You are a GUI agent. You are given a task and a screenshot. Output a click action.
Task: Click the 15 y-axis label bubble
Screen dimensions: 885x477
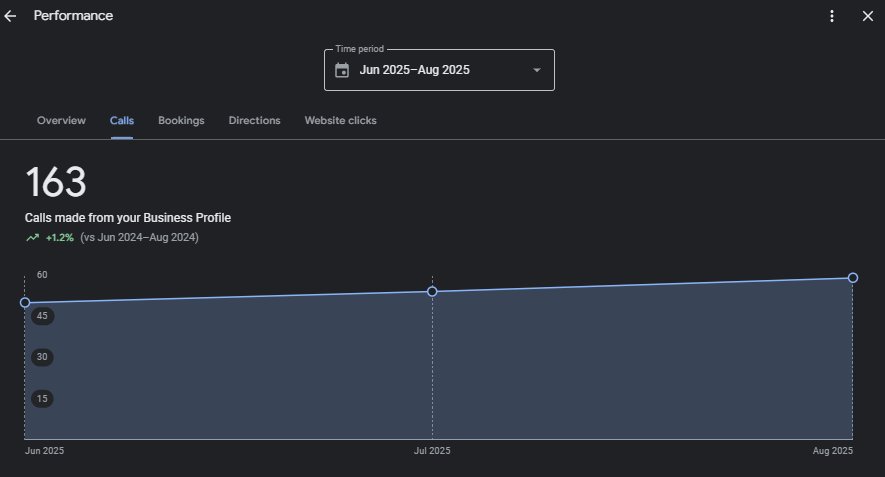[x=42, y=399]
